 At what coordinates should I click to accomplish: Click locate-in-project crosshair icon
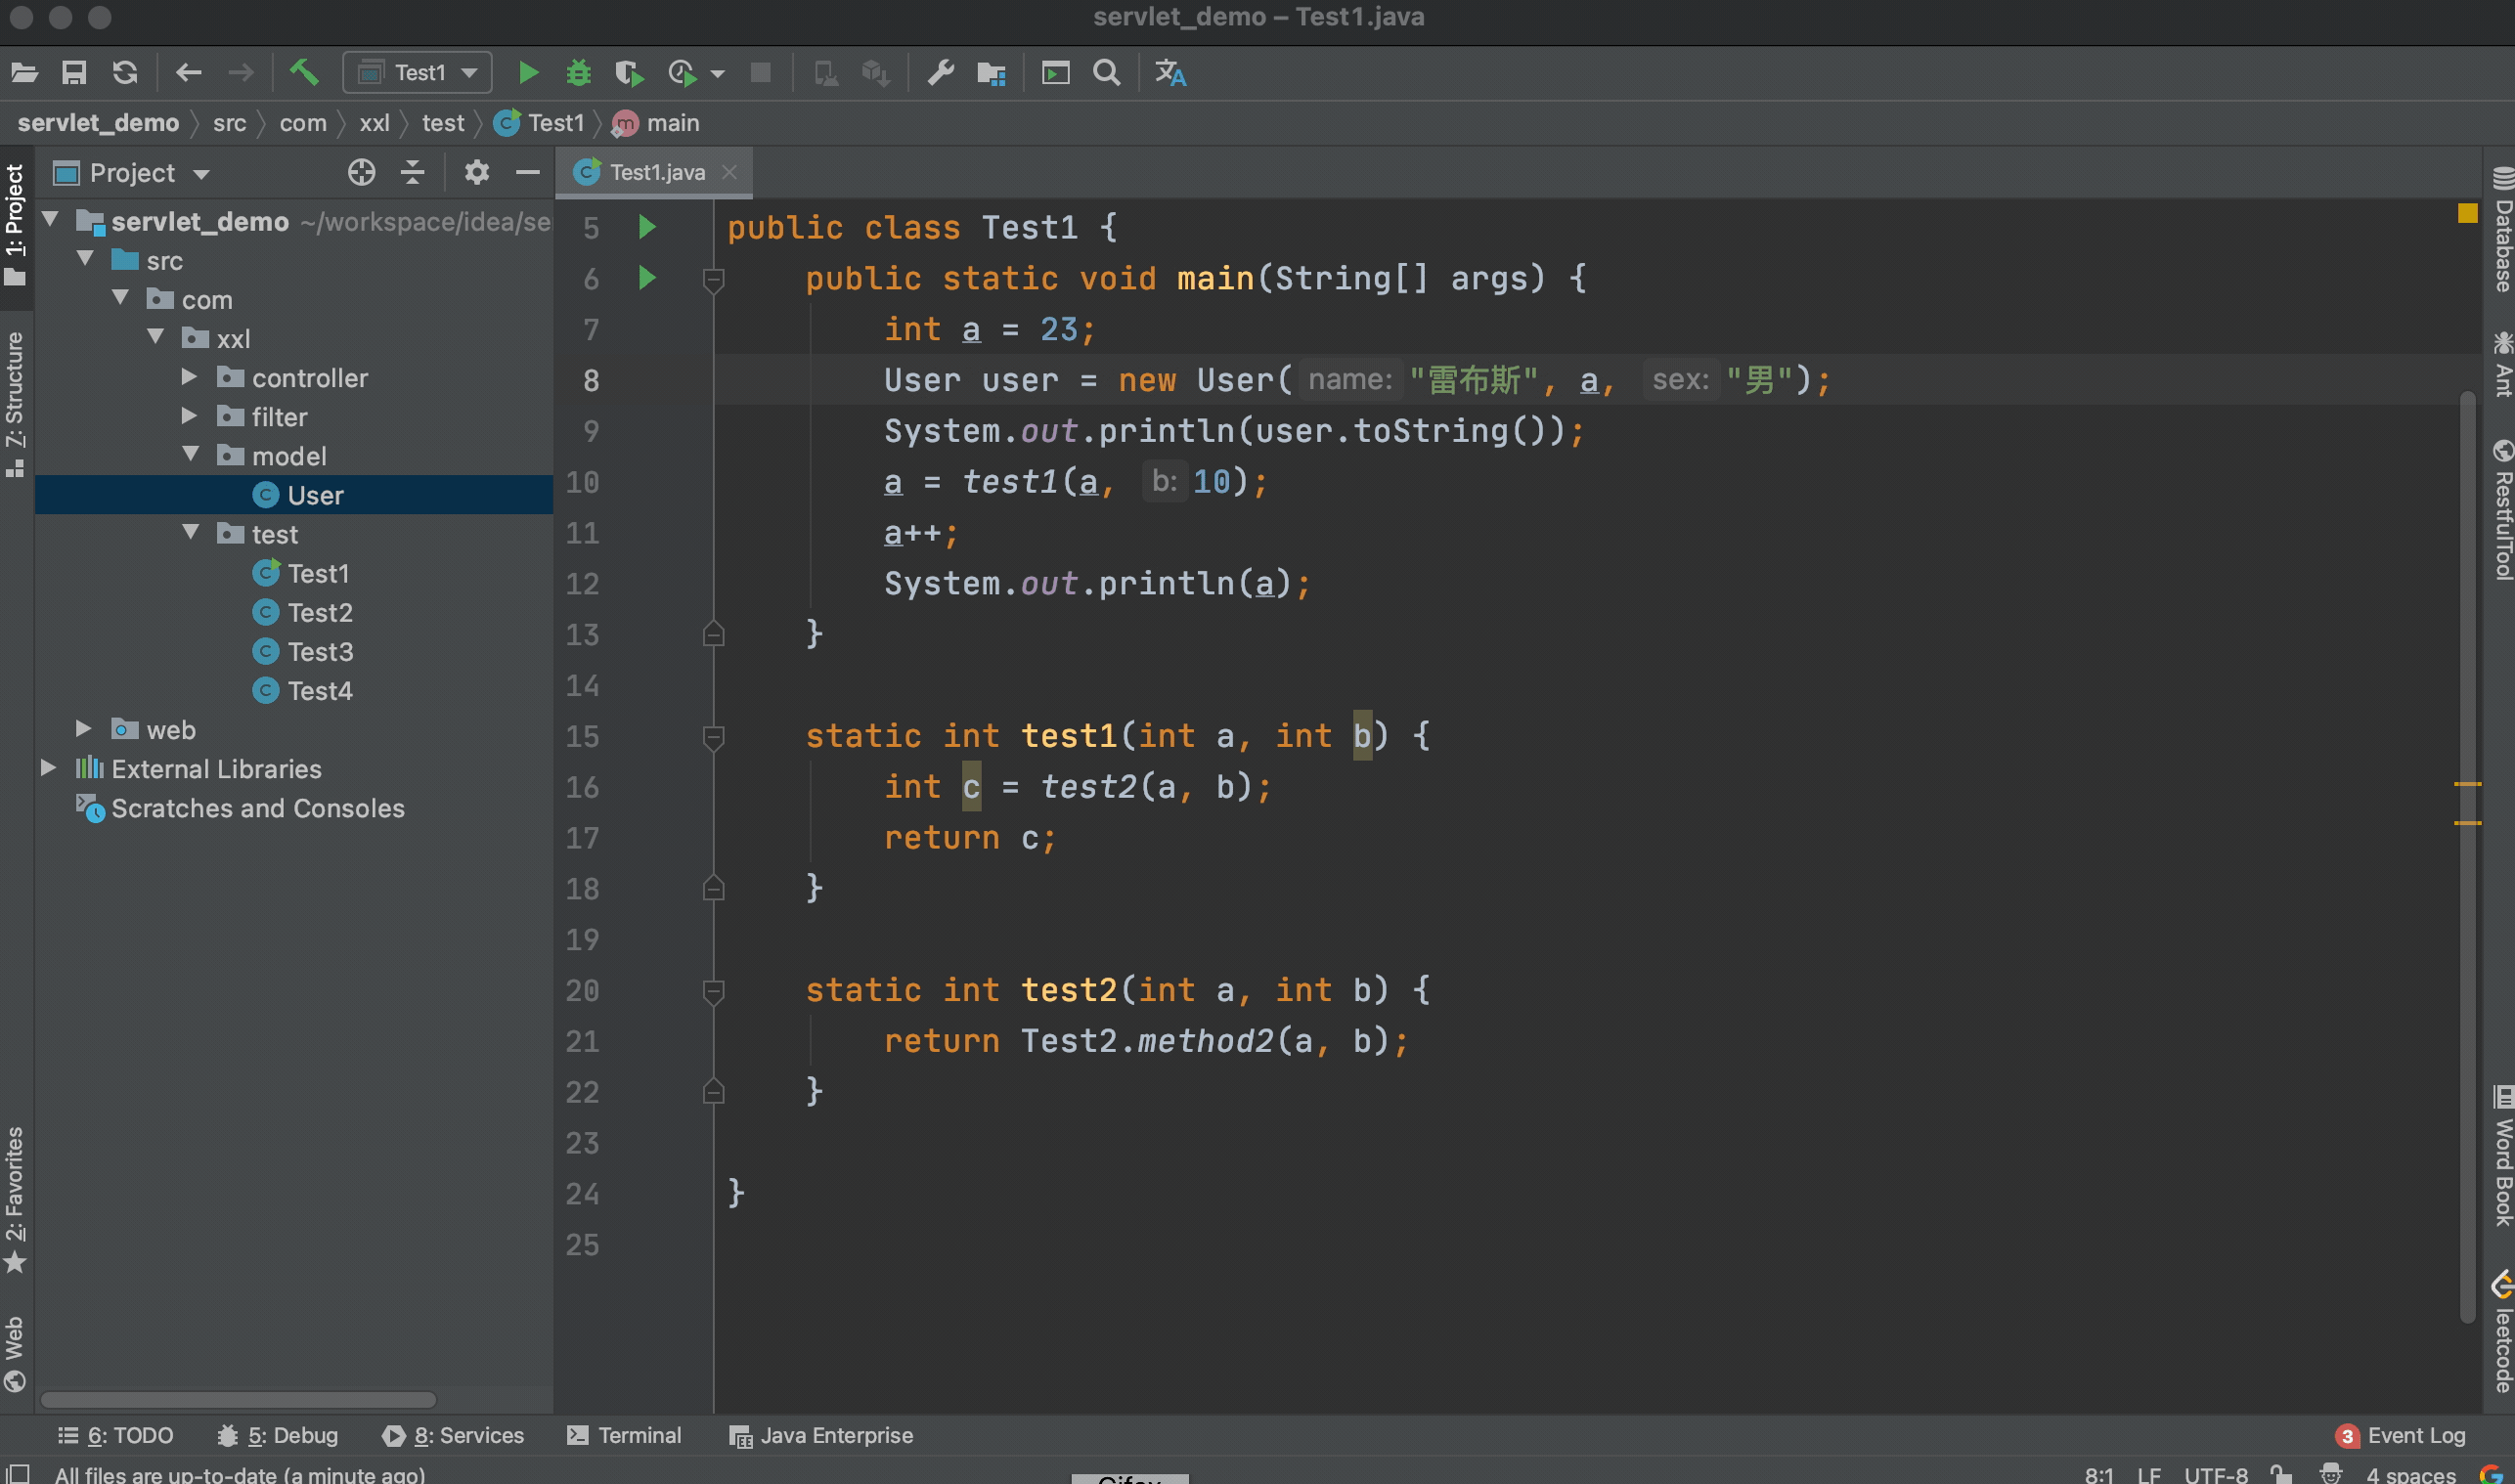[361, 172]
